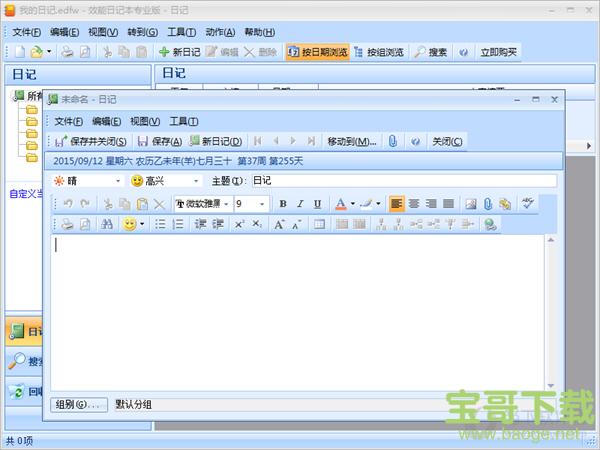
Task: Set justified paragraph alignment
Action: [448, 204]
